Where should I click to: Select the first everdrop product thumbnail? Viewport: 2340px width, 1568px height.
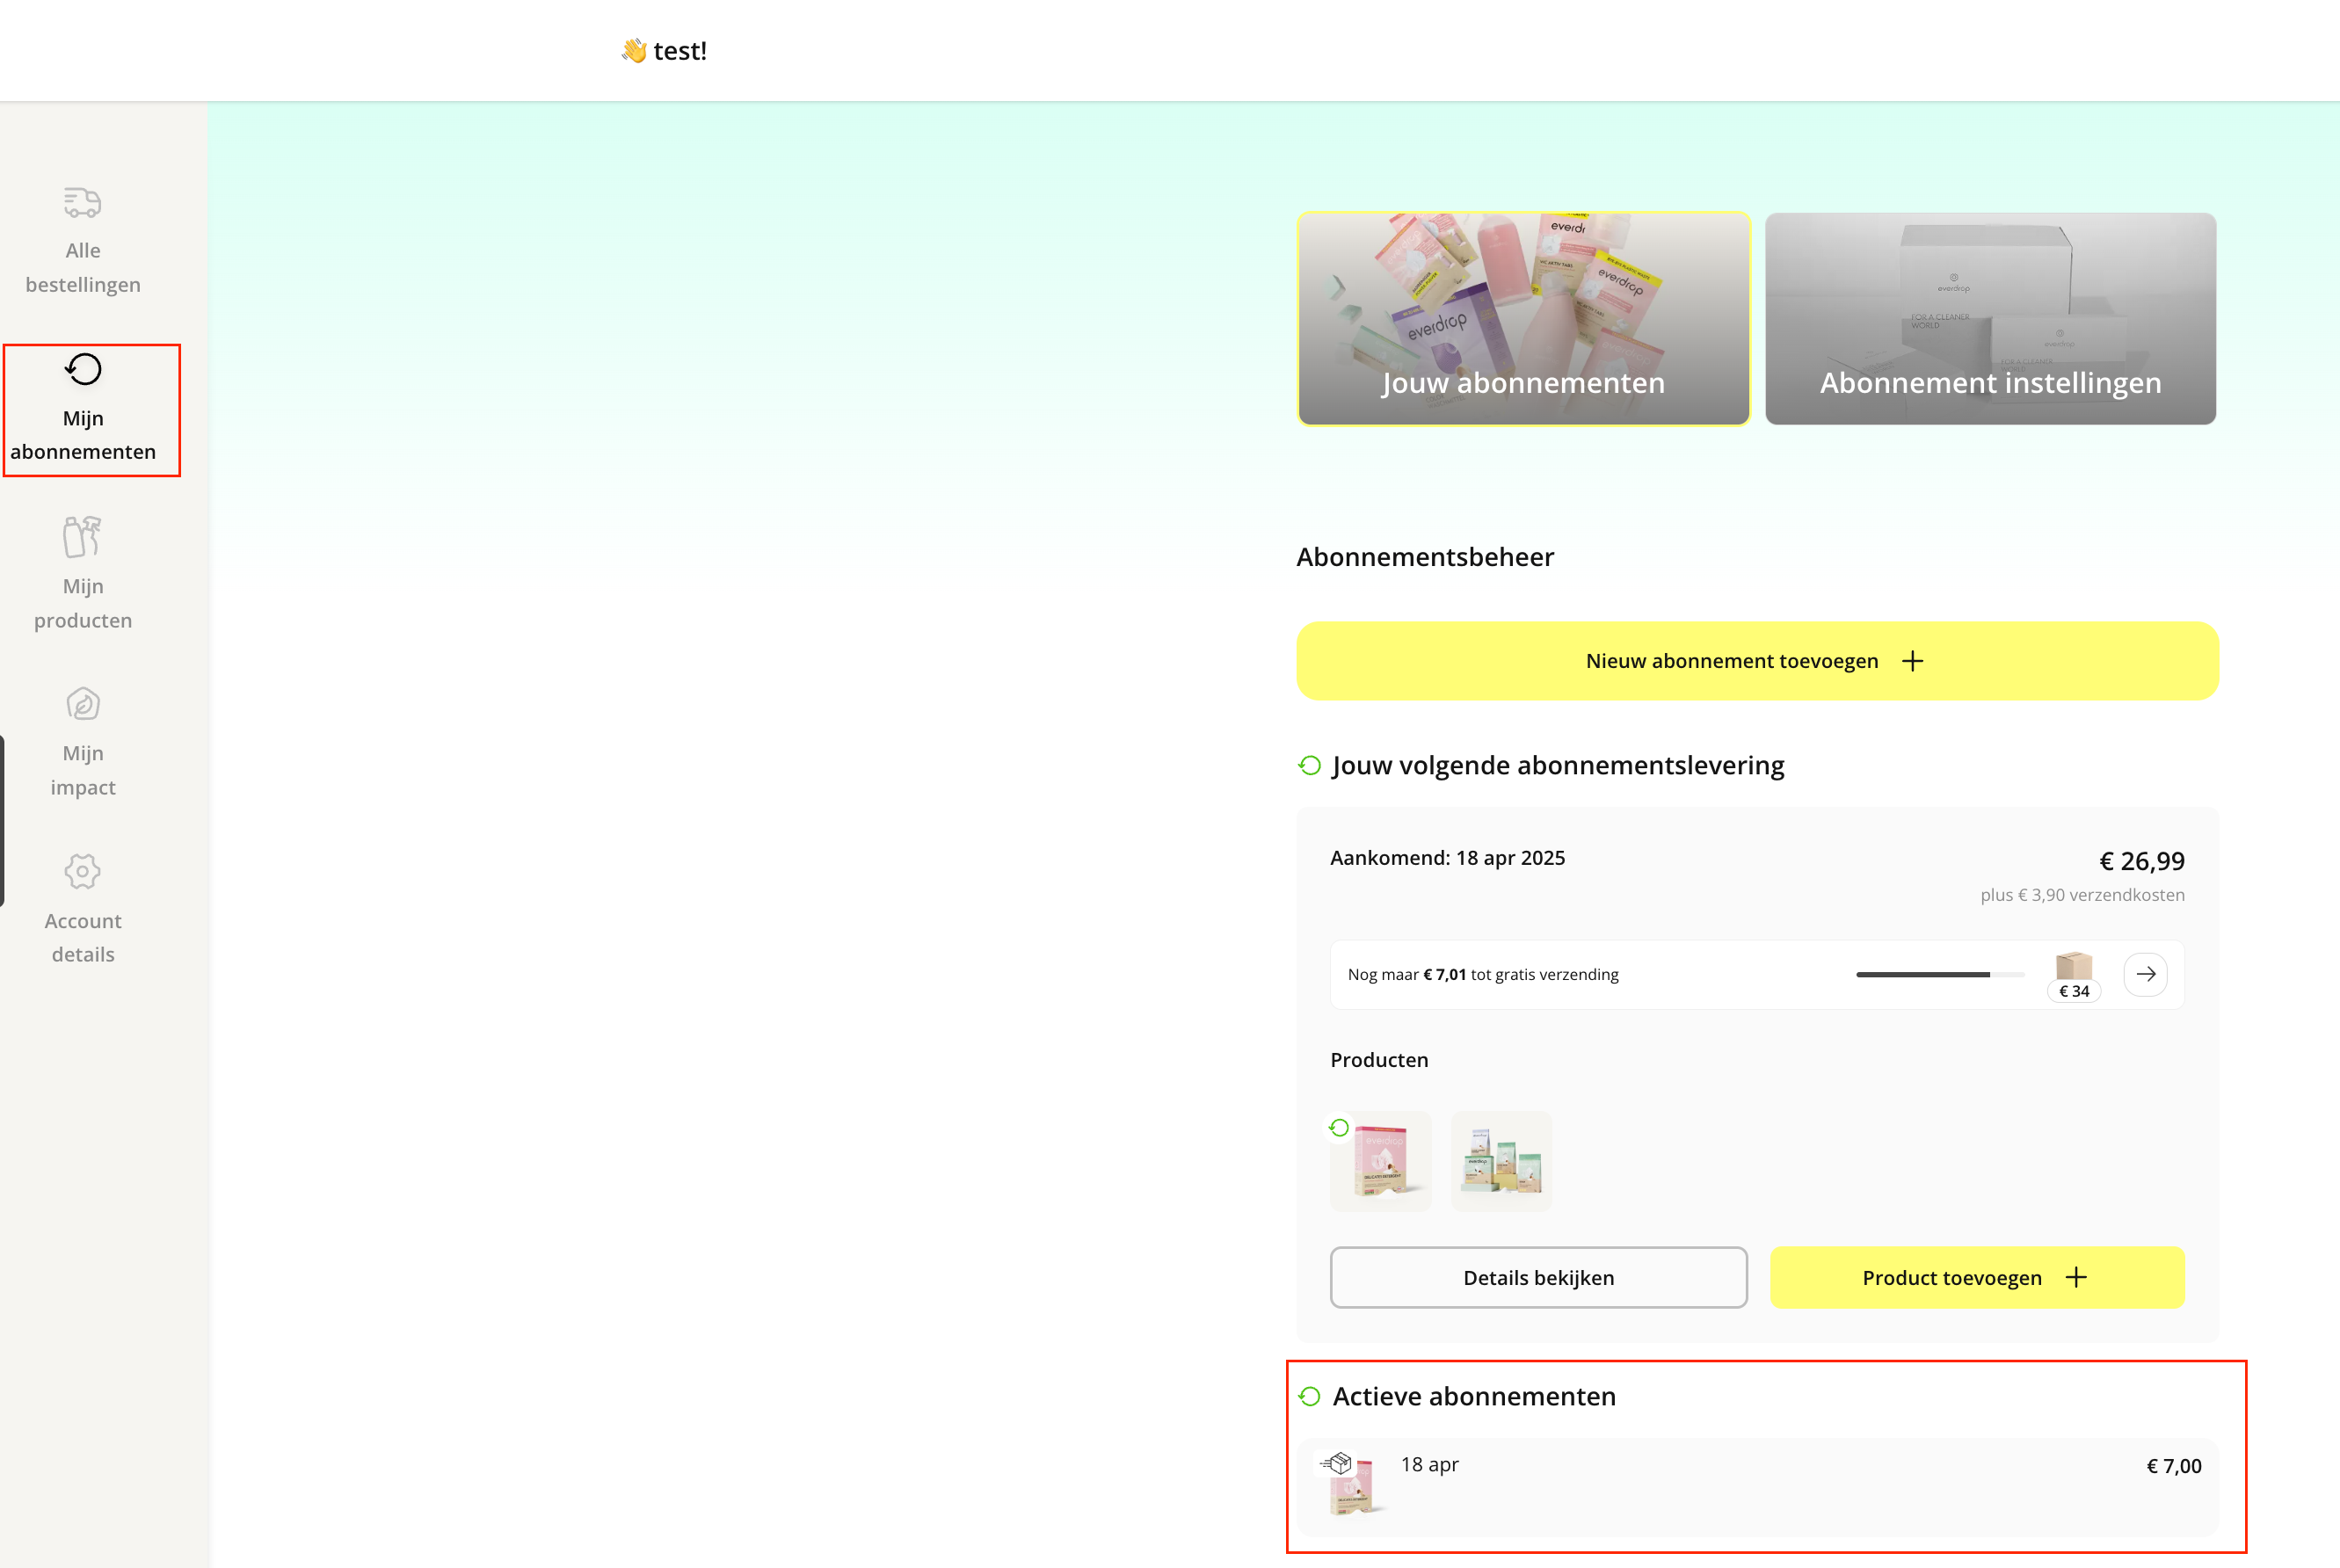1381,1161
